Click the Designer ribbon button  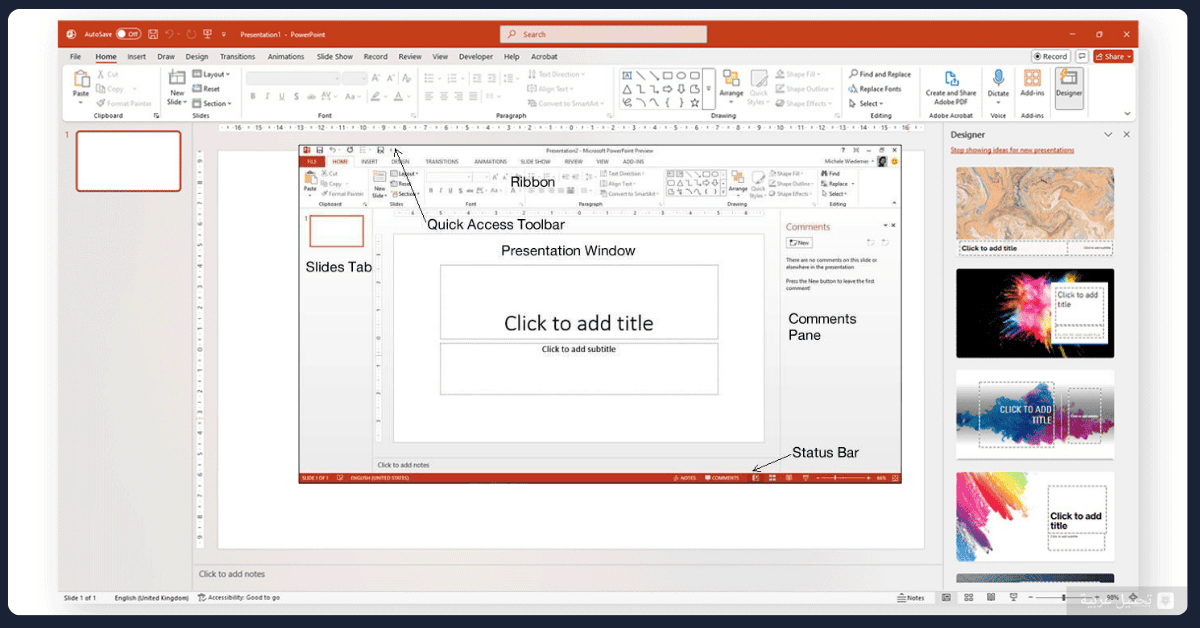[x=1069, y=87]
